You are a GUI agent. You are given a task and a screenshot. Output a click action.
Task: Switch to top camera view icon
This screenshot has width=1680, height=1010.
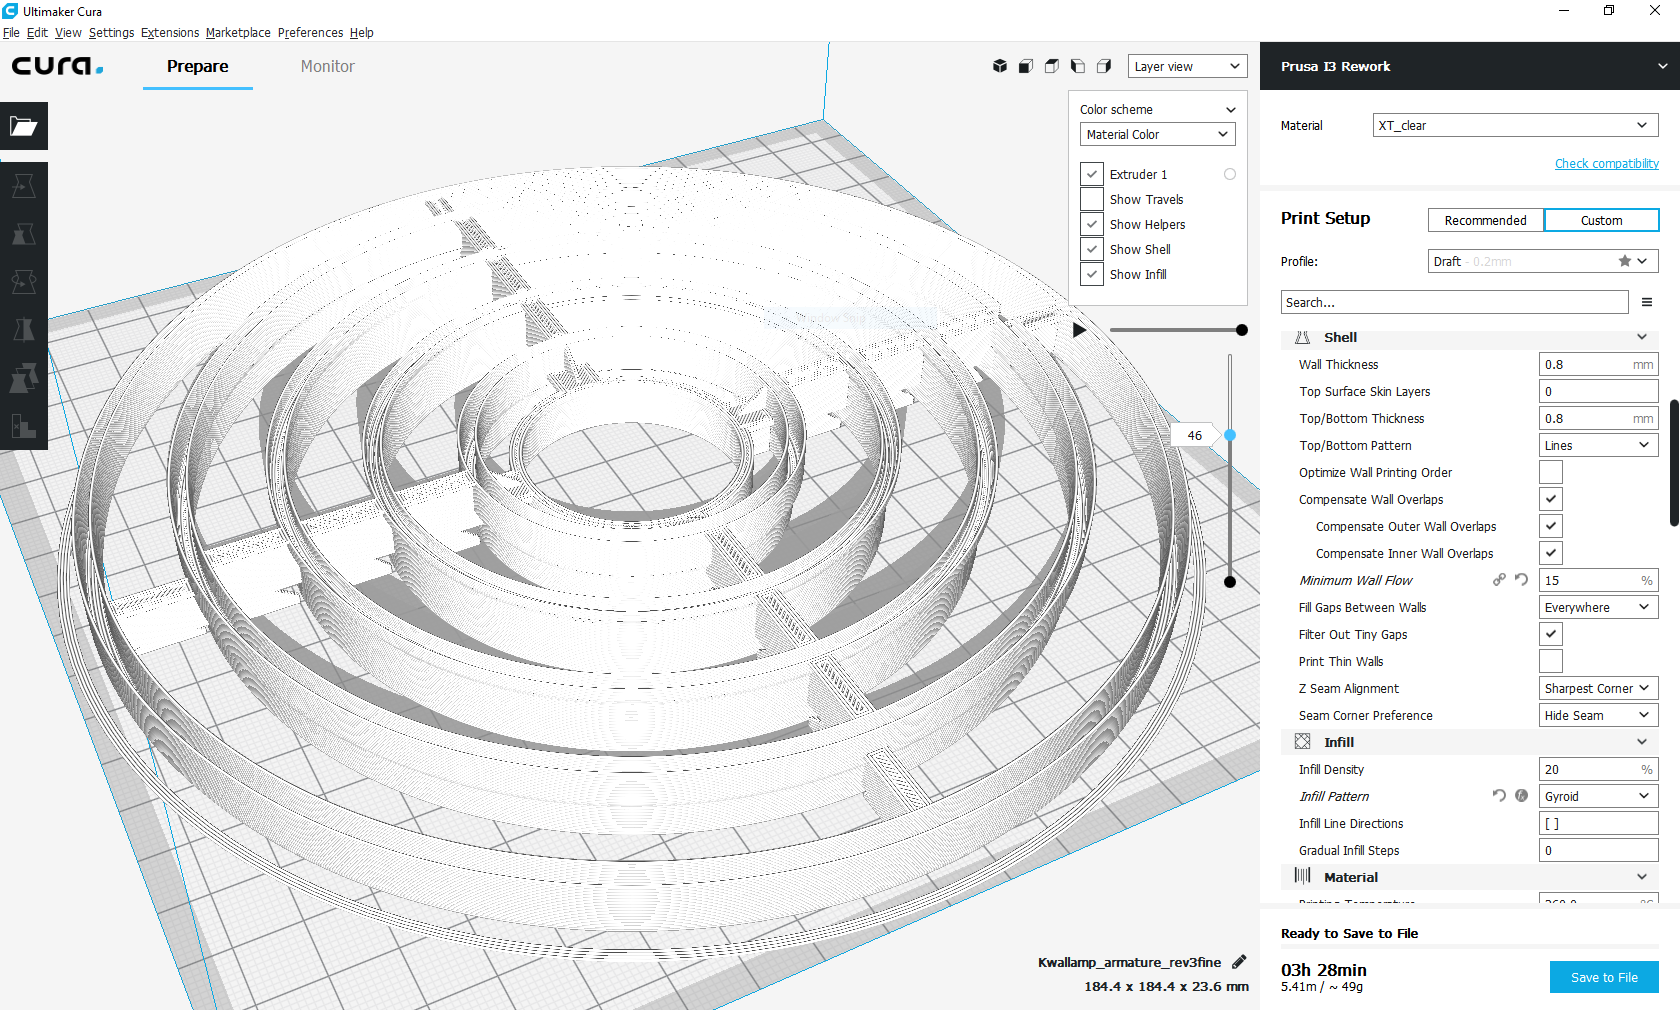tap(1051, 66)
